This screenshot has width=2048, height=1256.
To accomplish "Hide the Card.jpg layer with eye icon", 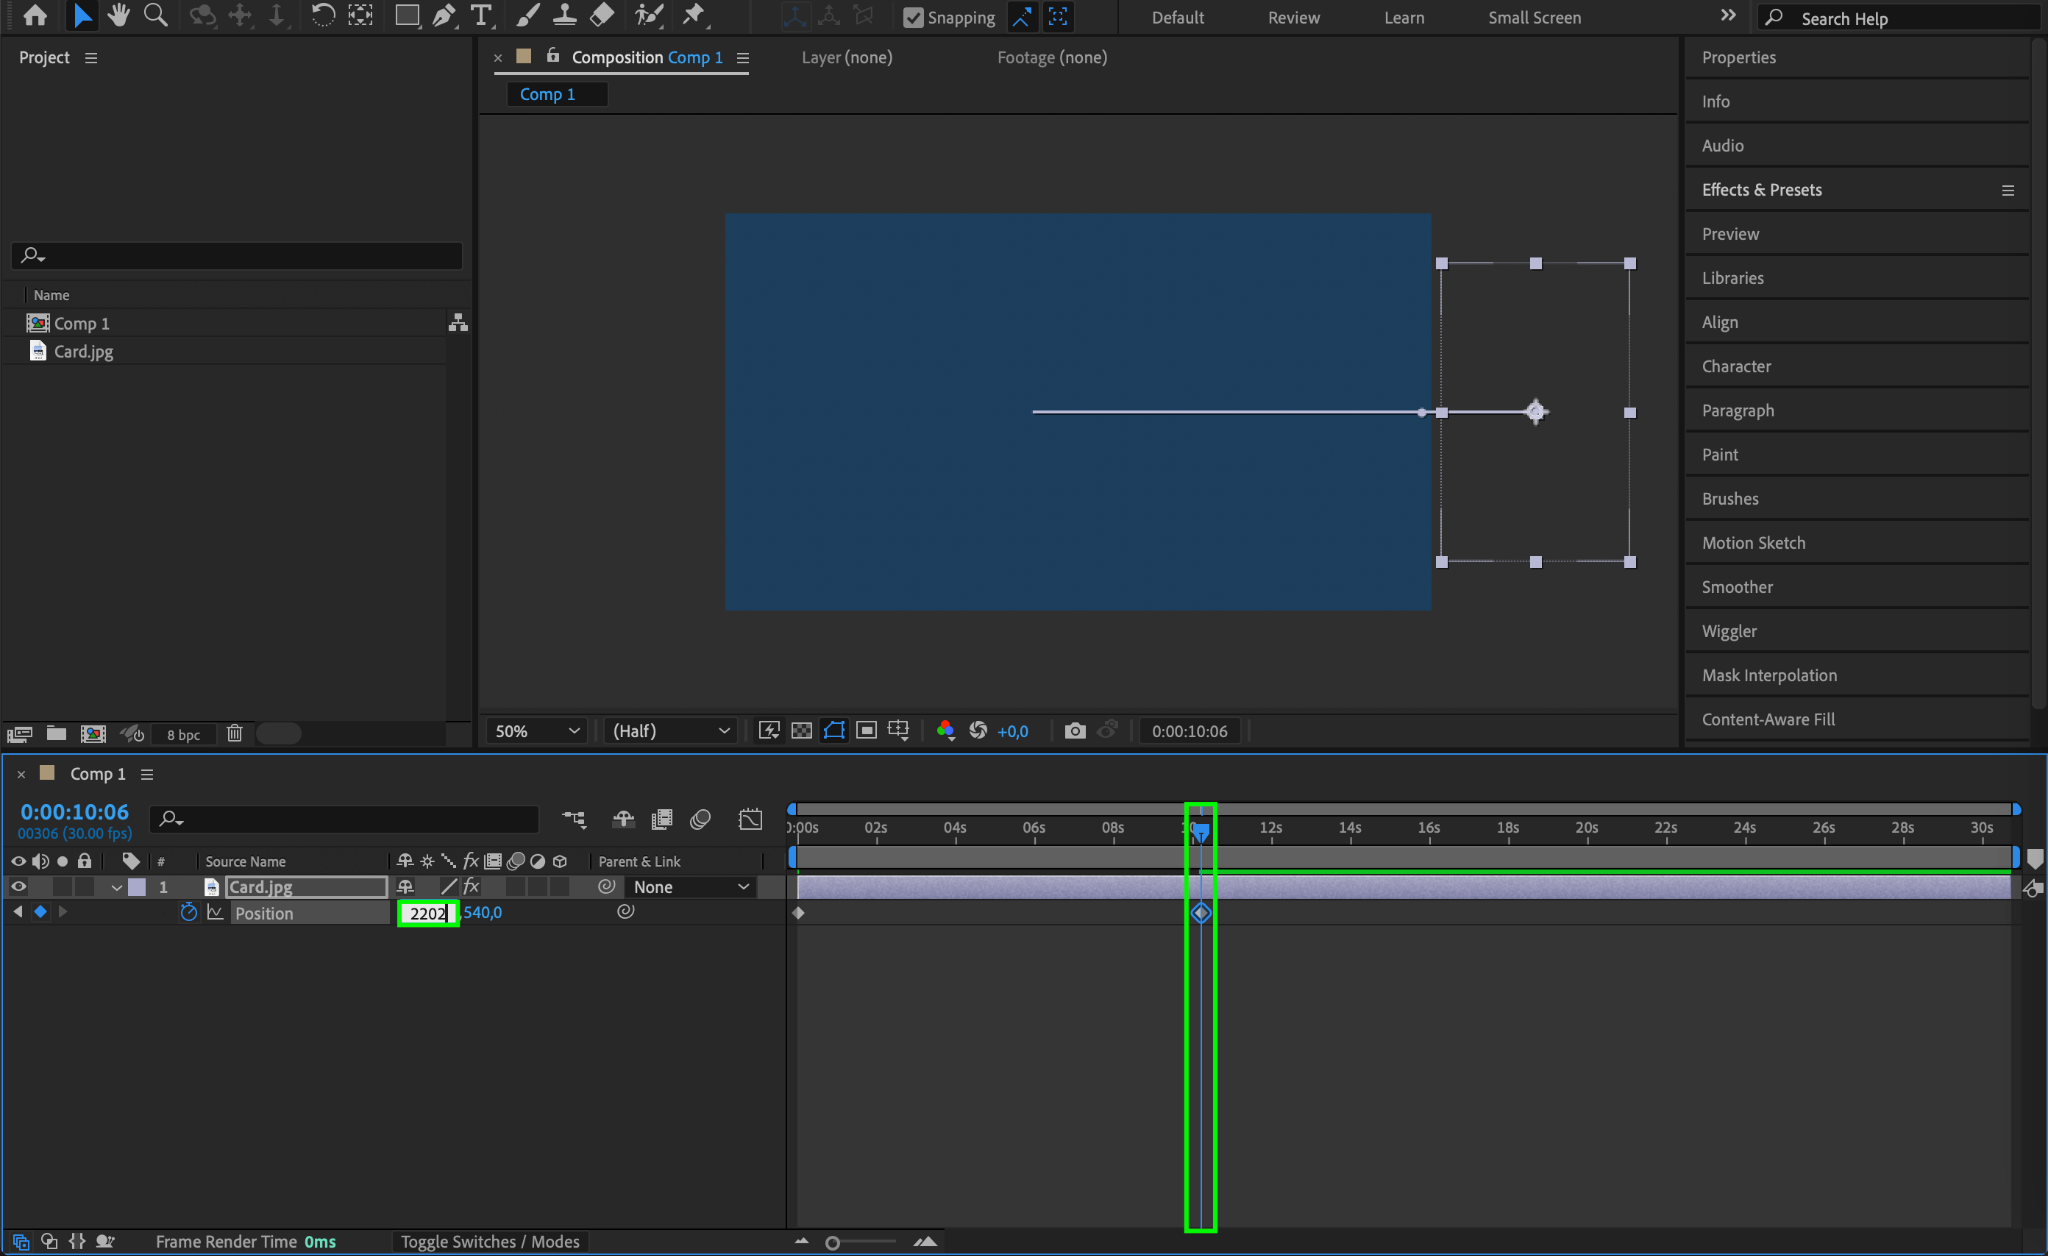I will [x=18, y=886].
